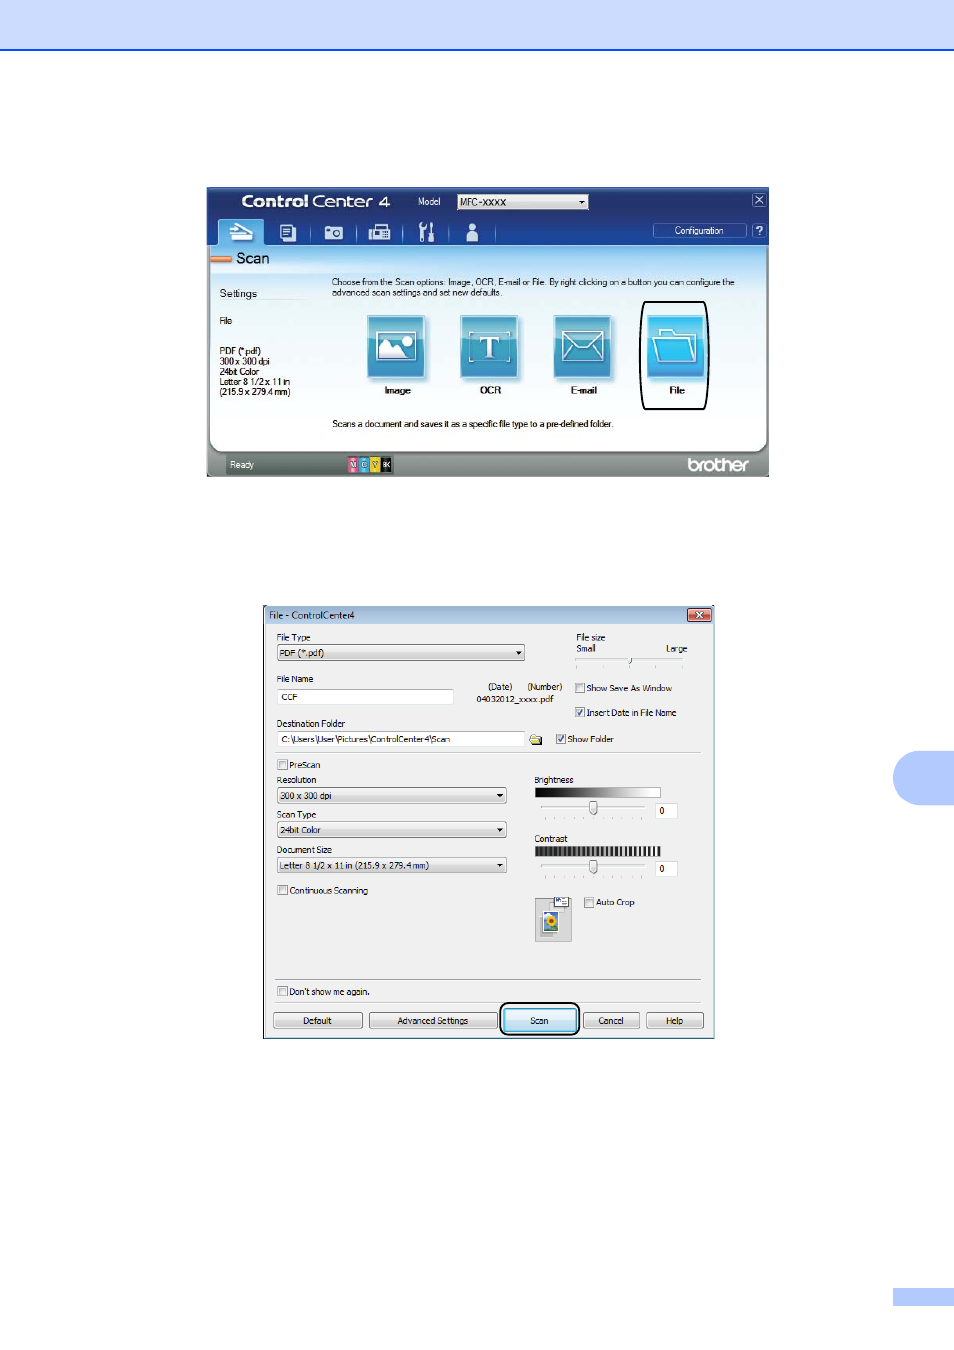Click the File Name field containing CCF

tap(365, 697)
